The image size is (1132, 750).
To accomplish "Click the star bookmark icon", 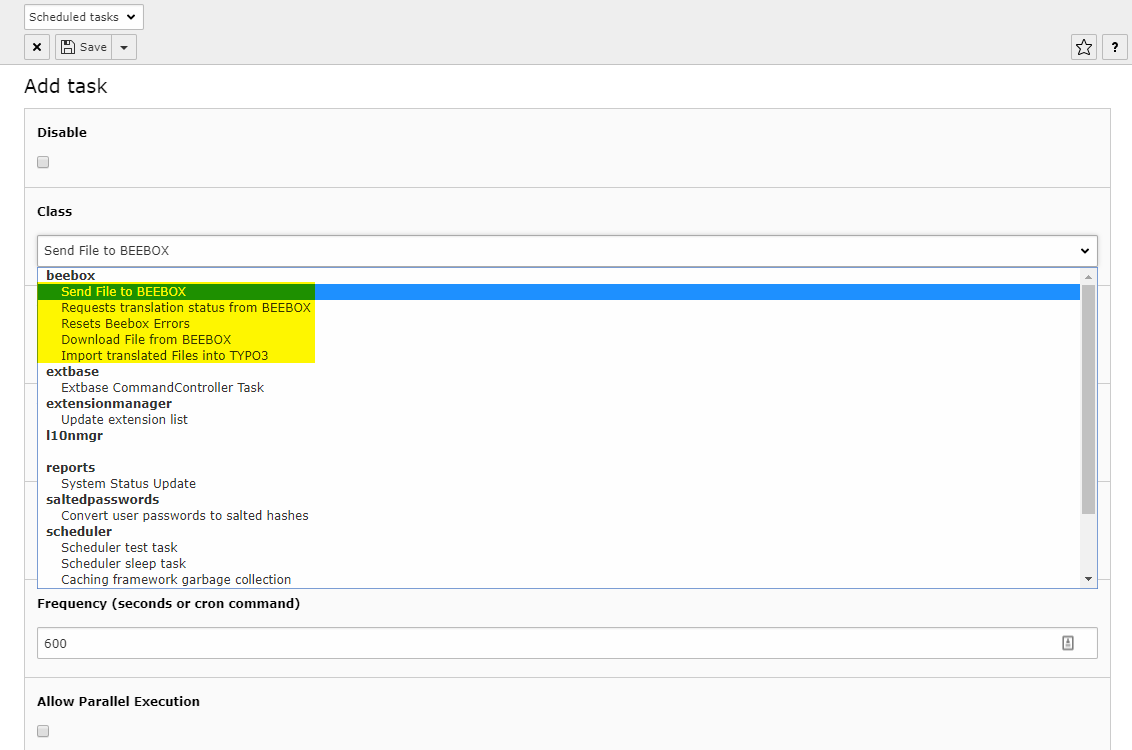I will pyautogui.click(x=1083, y=47).
